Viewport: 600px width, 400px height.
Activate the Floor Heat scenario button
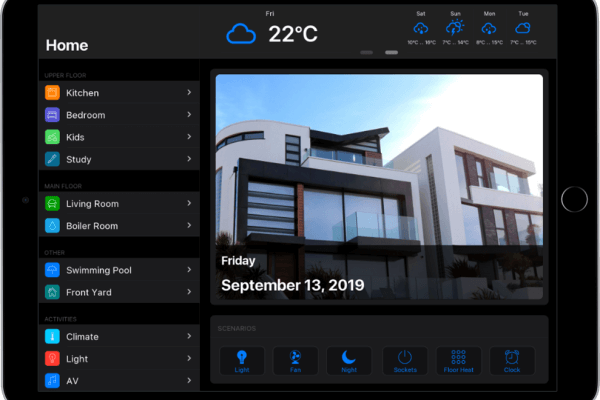click(x=458, y=360)
